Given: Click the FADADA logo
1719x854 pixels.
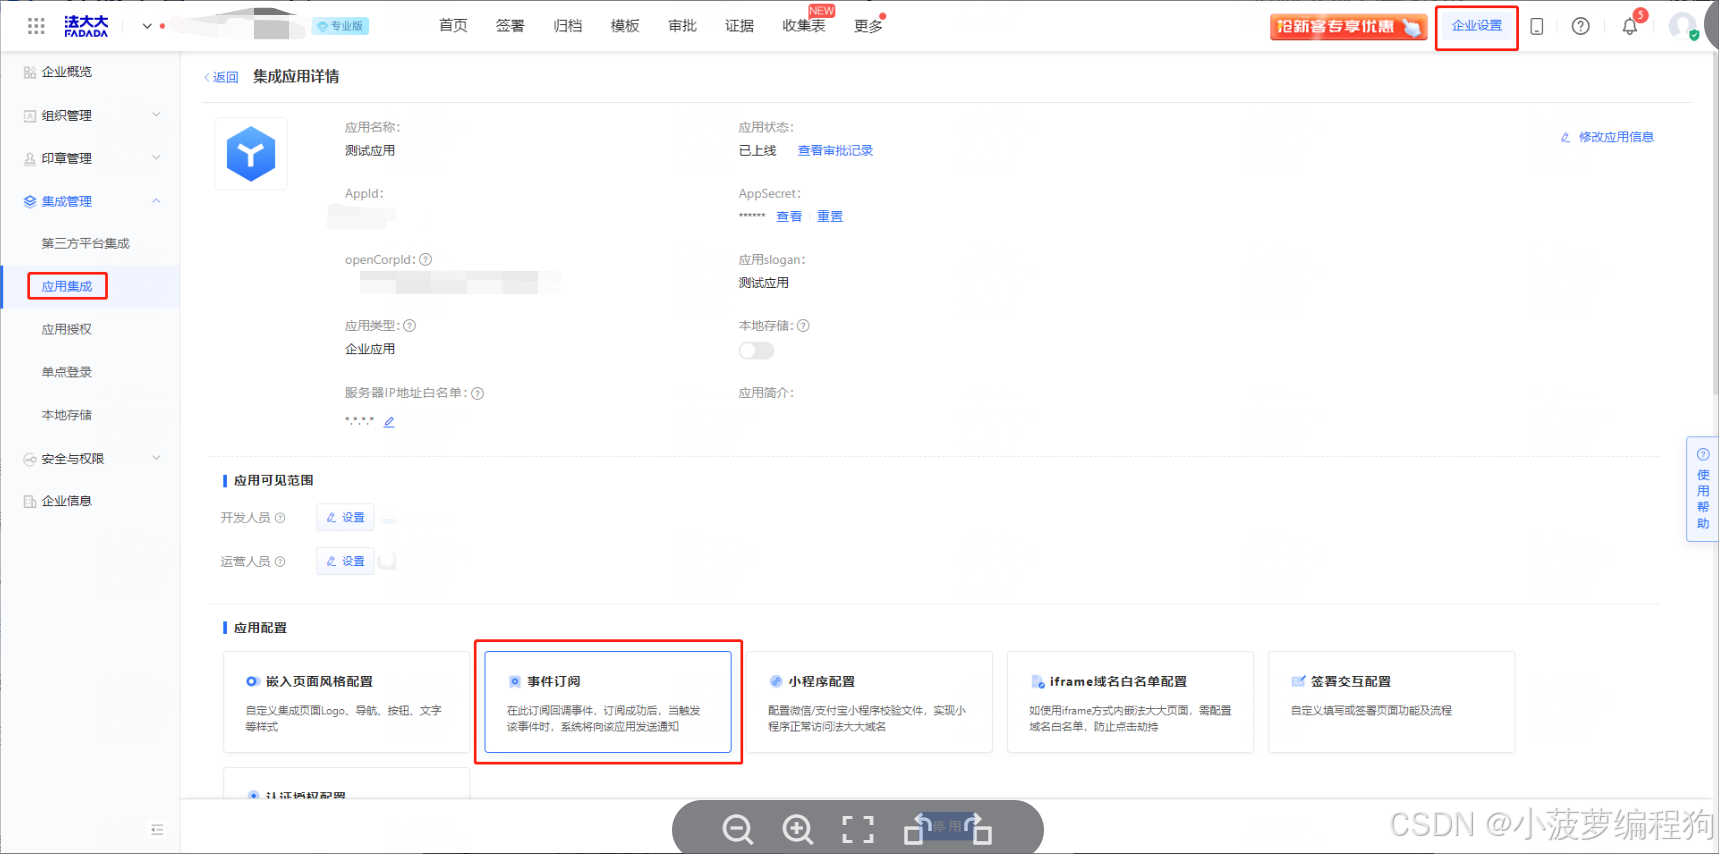Looking at the screenshot, I should (86, 26).
